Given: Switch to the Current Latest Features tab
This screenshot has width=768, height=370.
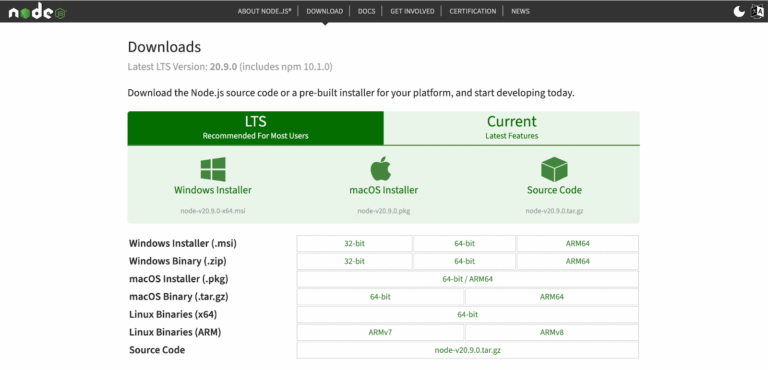Looking at the screenshot, I should click(x=512, y=128).
